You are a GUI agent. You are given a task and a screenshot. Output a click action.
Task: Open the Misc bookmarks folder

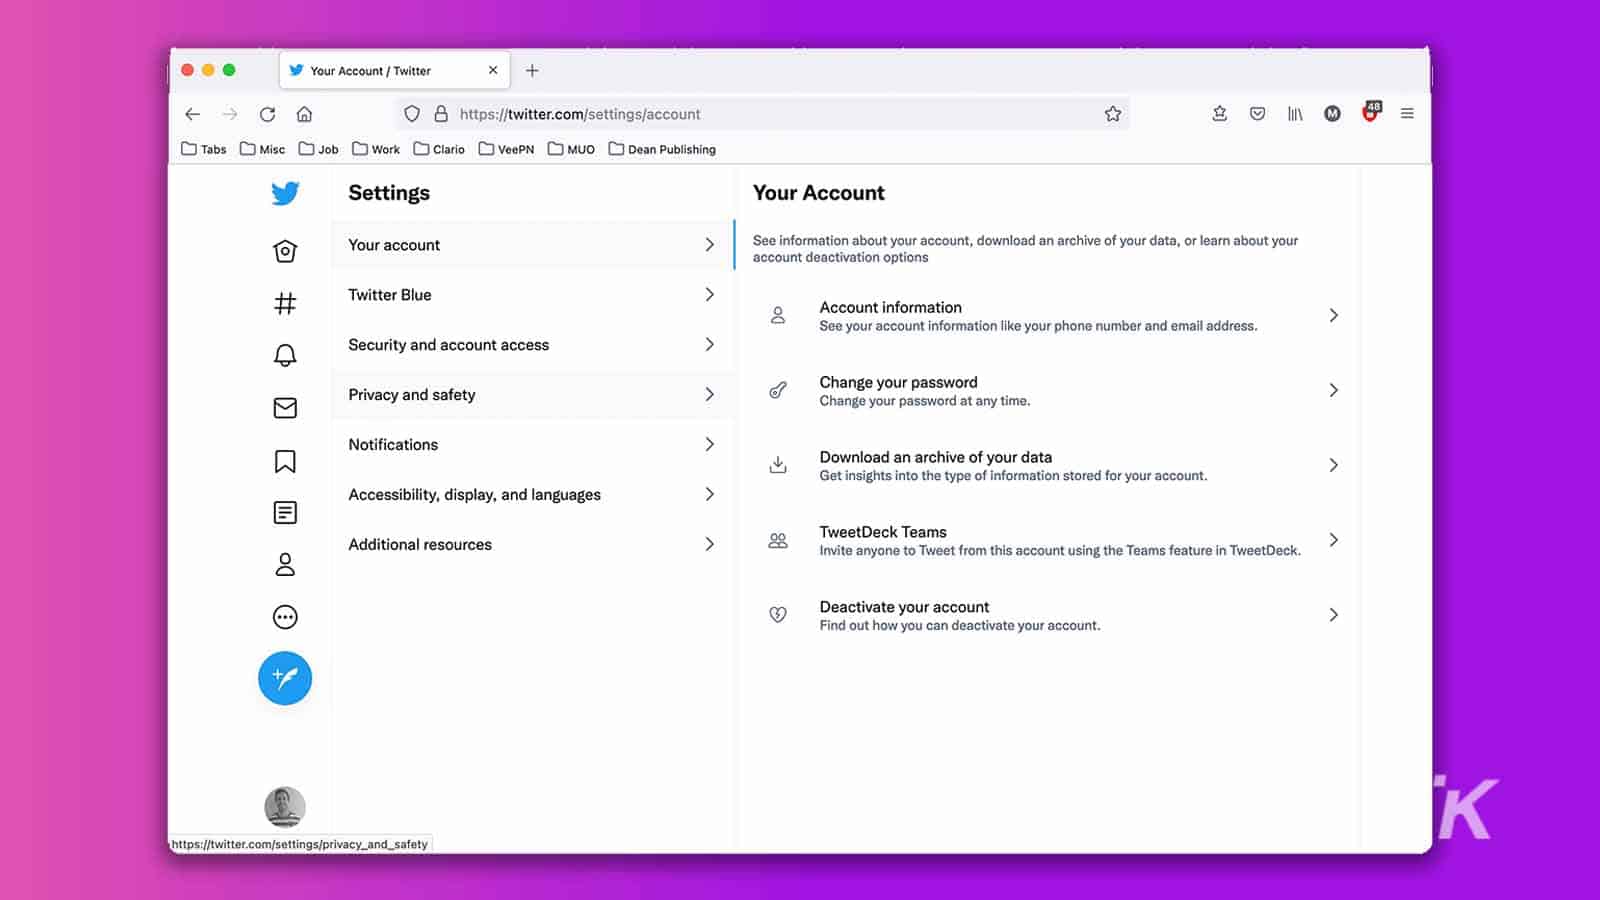pos(262,149)
